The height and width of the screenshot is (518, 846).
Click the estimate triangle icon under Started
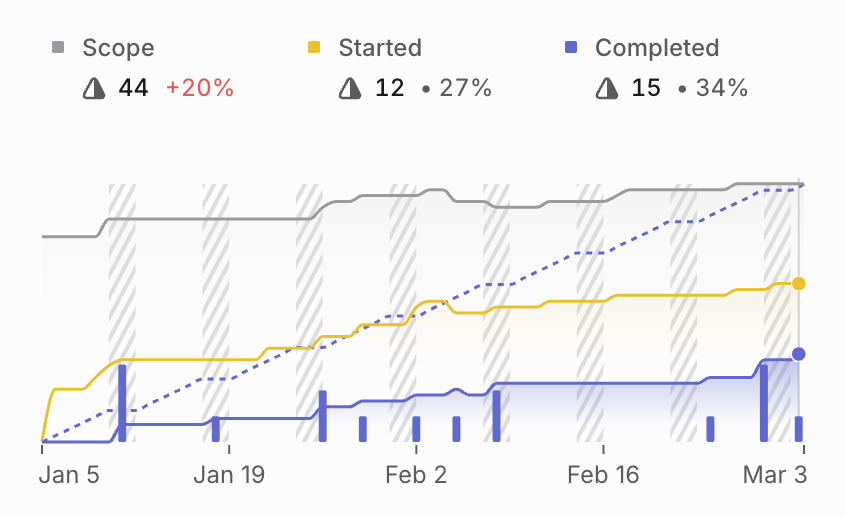pos(350,88)
